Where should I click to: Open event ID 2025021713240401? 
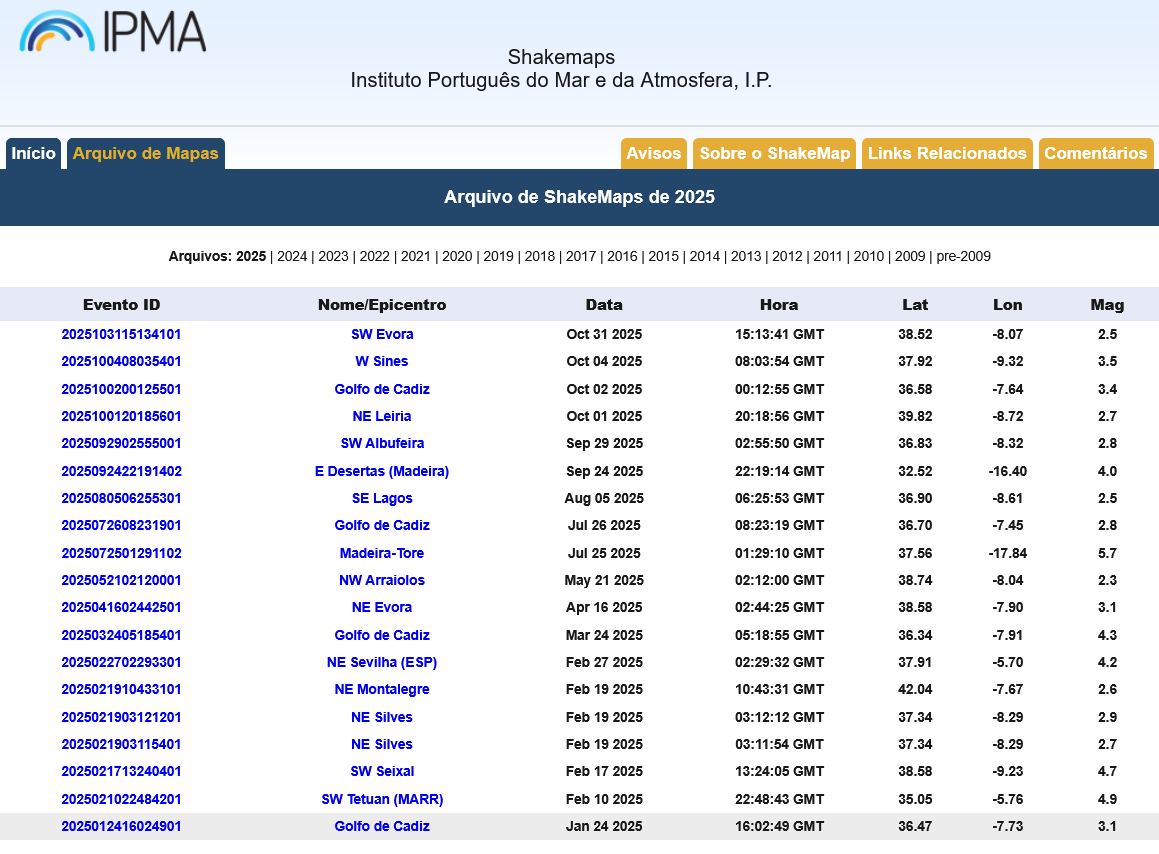point(121,771)
